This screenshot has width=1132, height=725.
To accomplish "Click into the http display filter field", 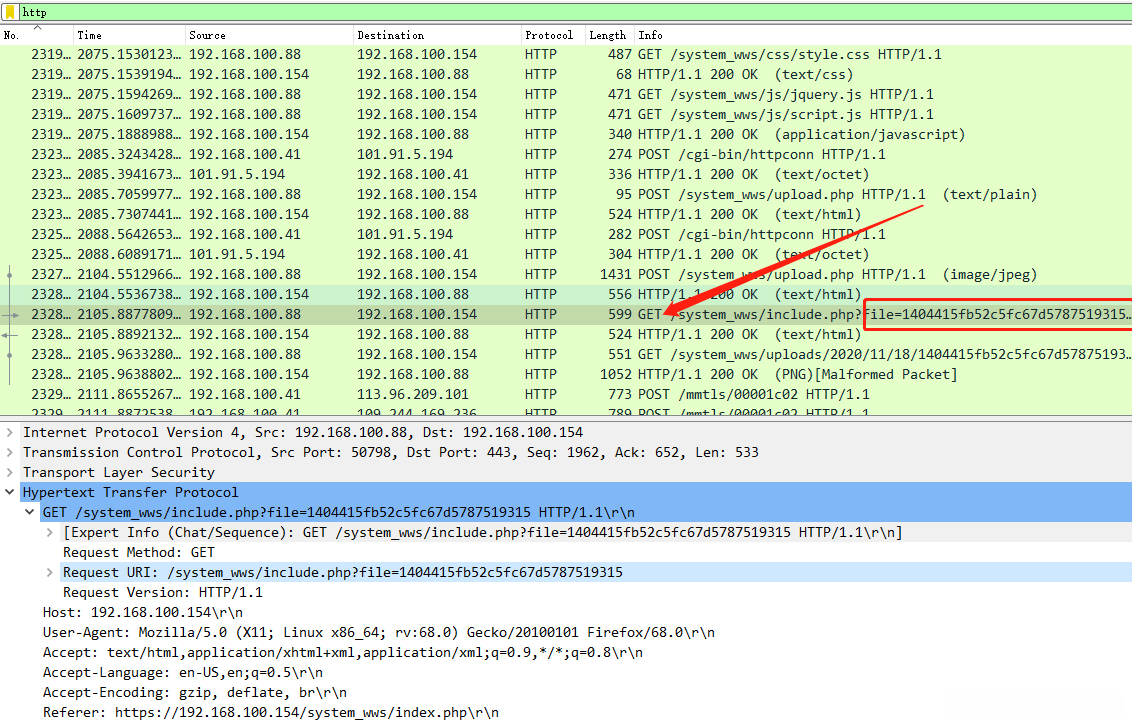I will [x=575, y=12].
